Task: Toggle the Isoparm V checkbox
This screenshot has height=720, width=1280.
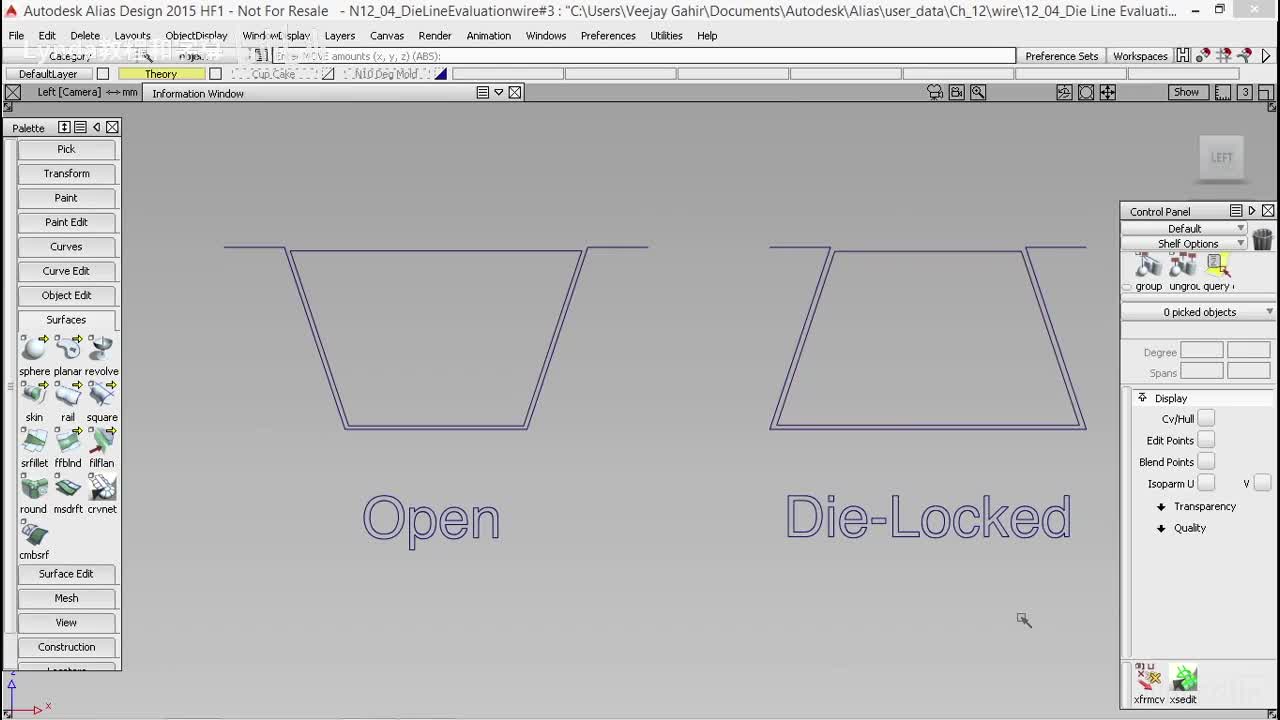Action: [x=1262, y=484]
